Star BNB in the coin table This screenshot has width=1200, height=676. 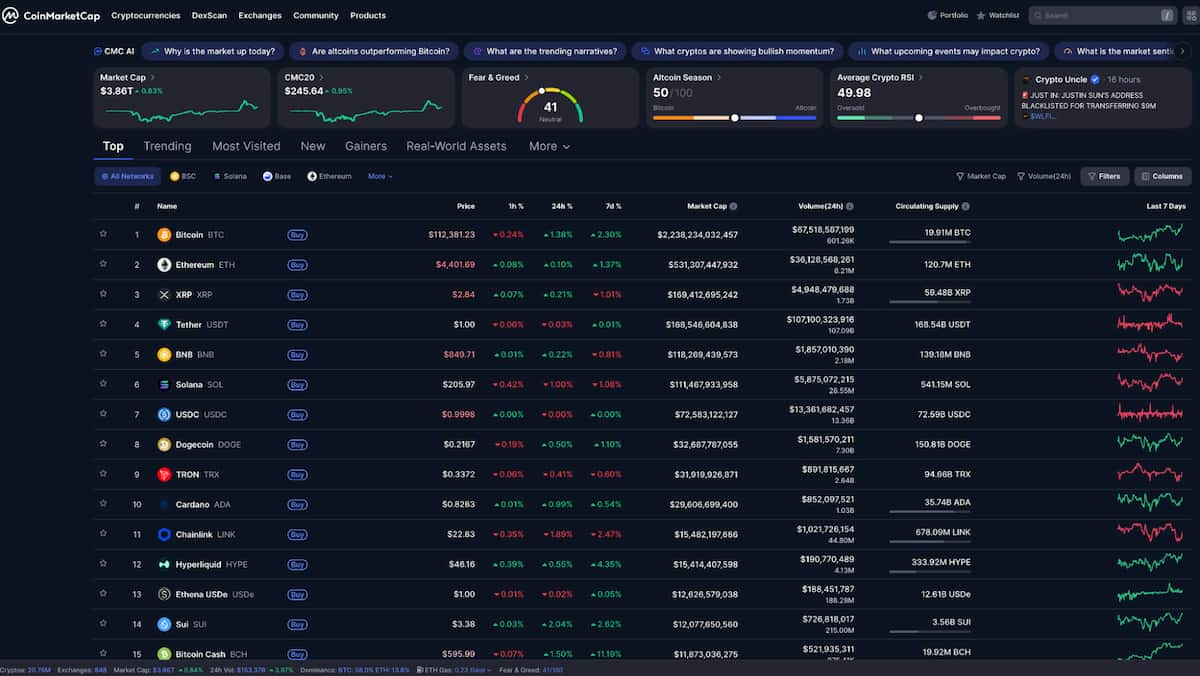click(103, 354)
